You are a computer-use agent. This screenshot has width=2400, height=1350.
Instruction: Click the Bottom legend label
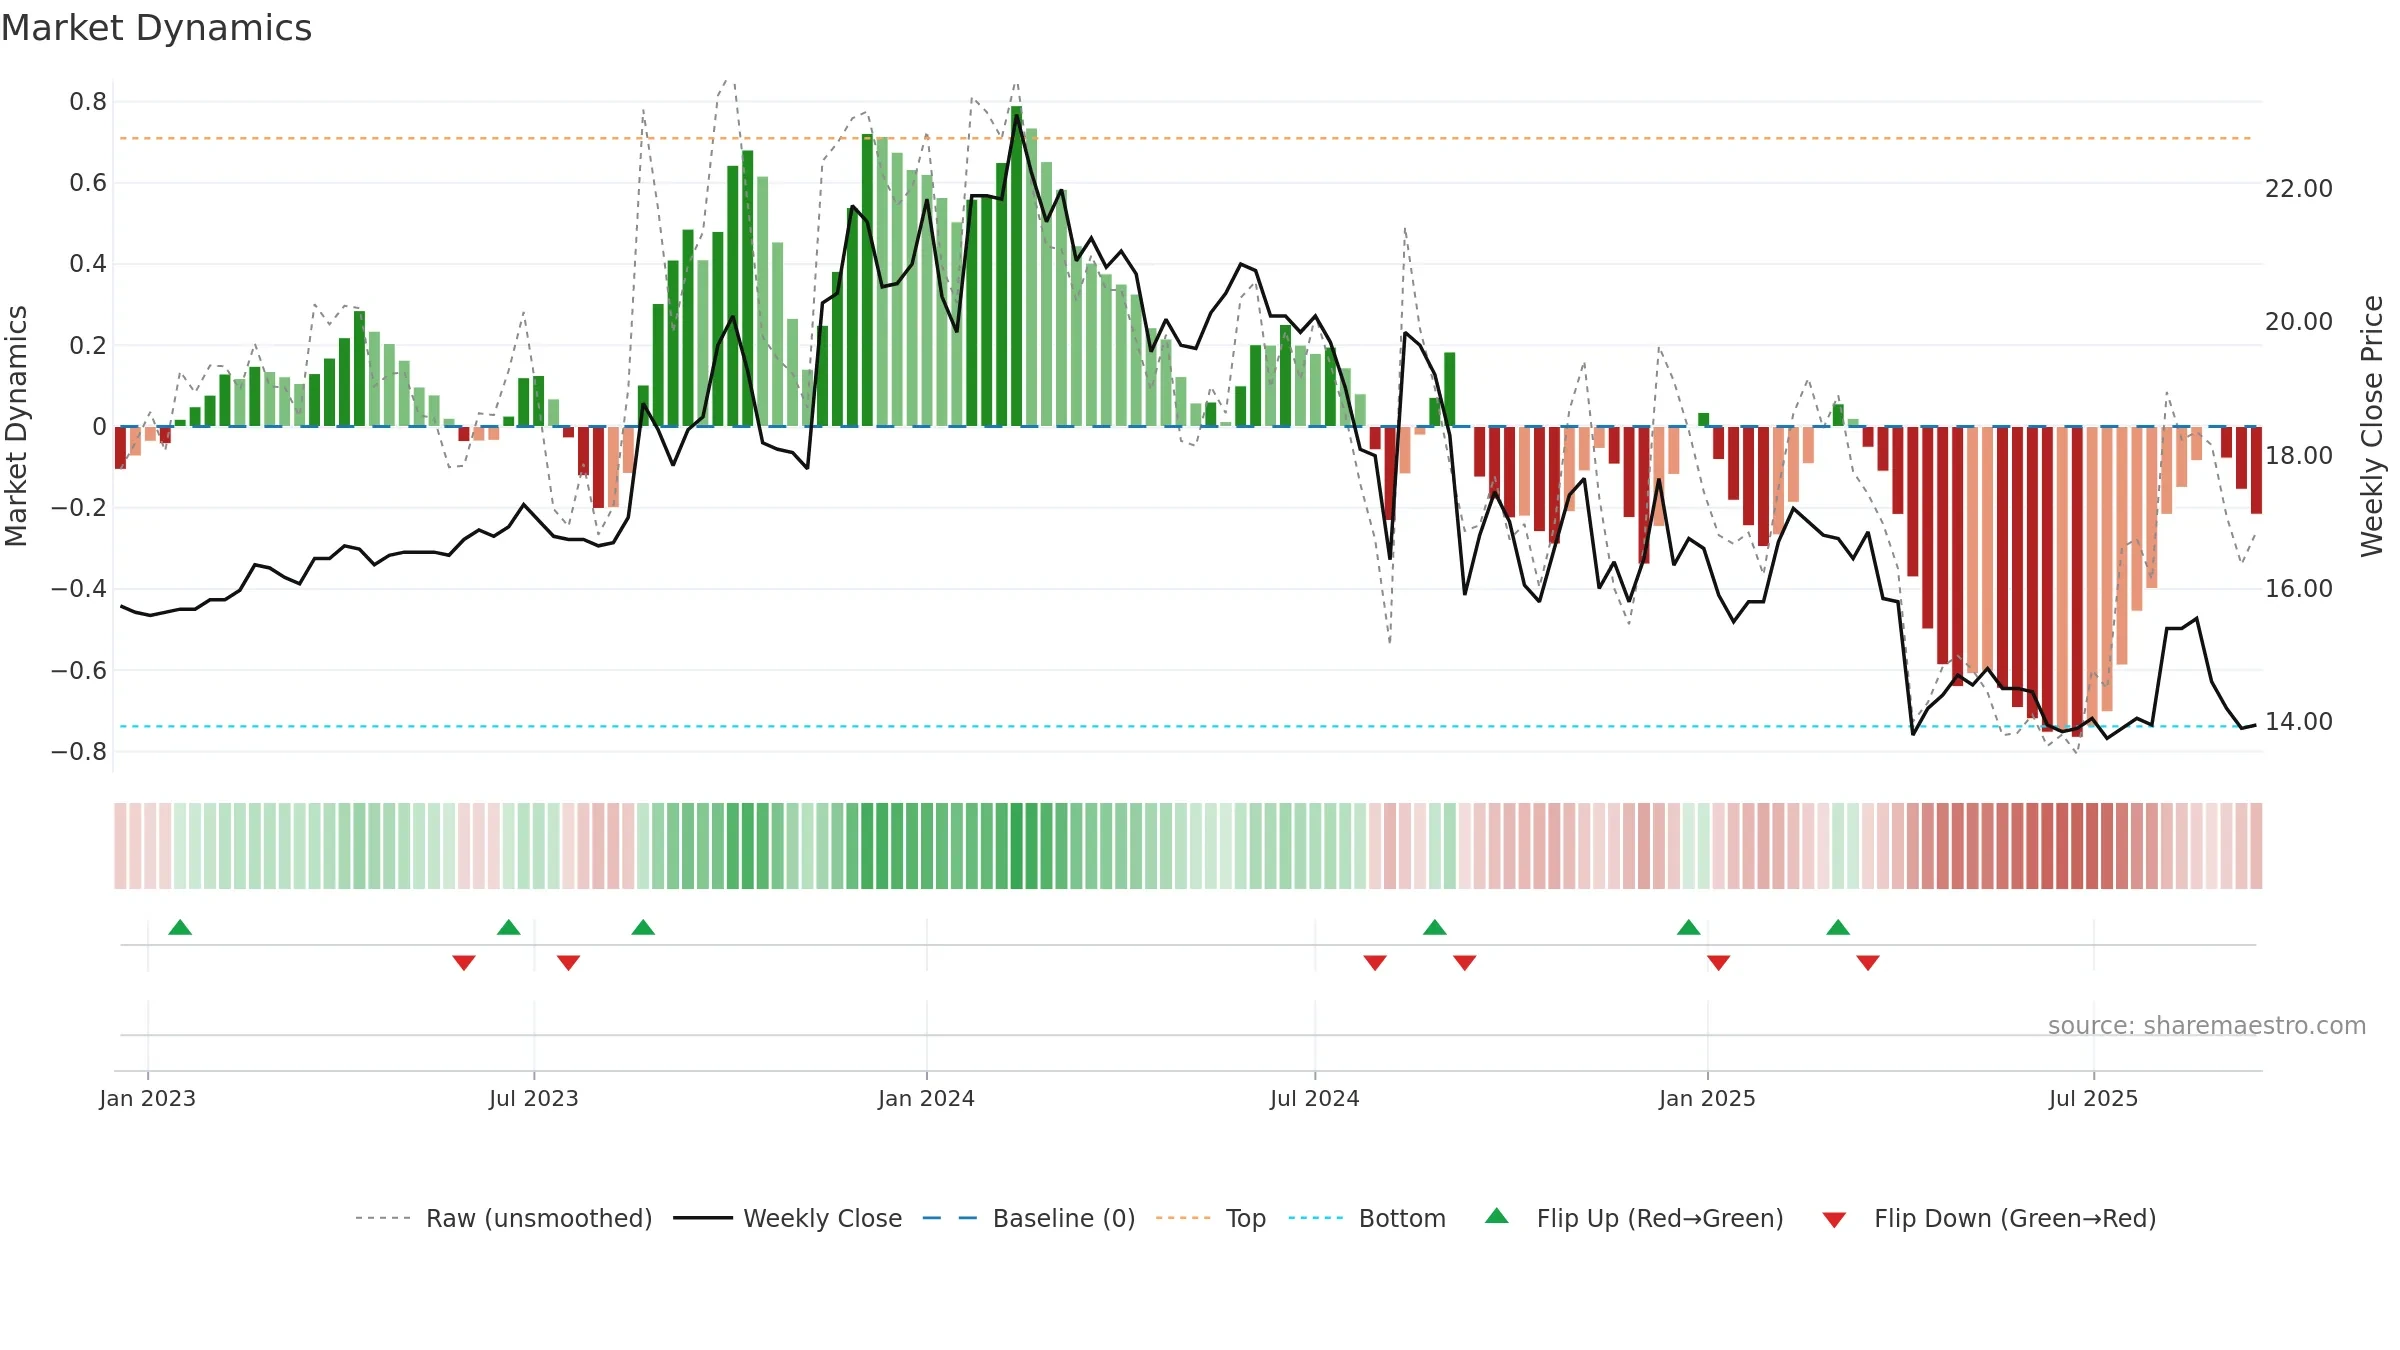(1402, 1218)
